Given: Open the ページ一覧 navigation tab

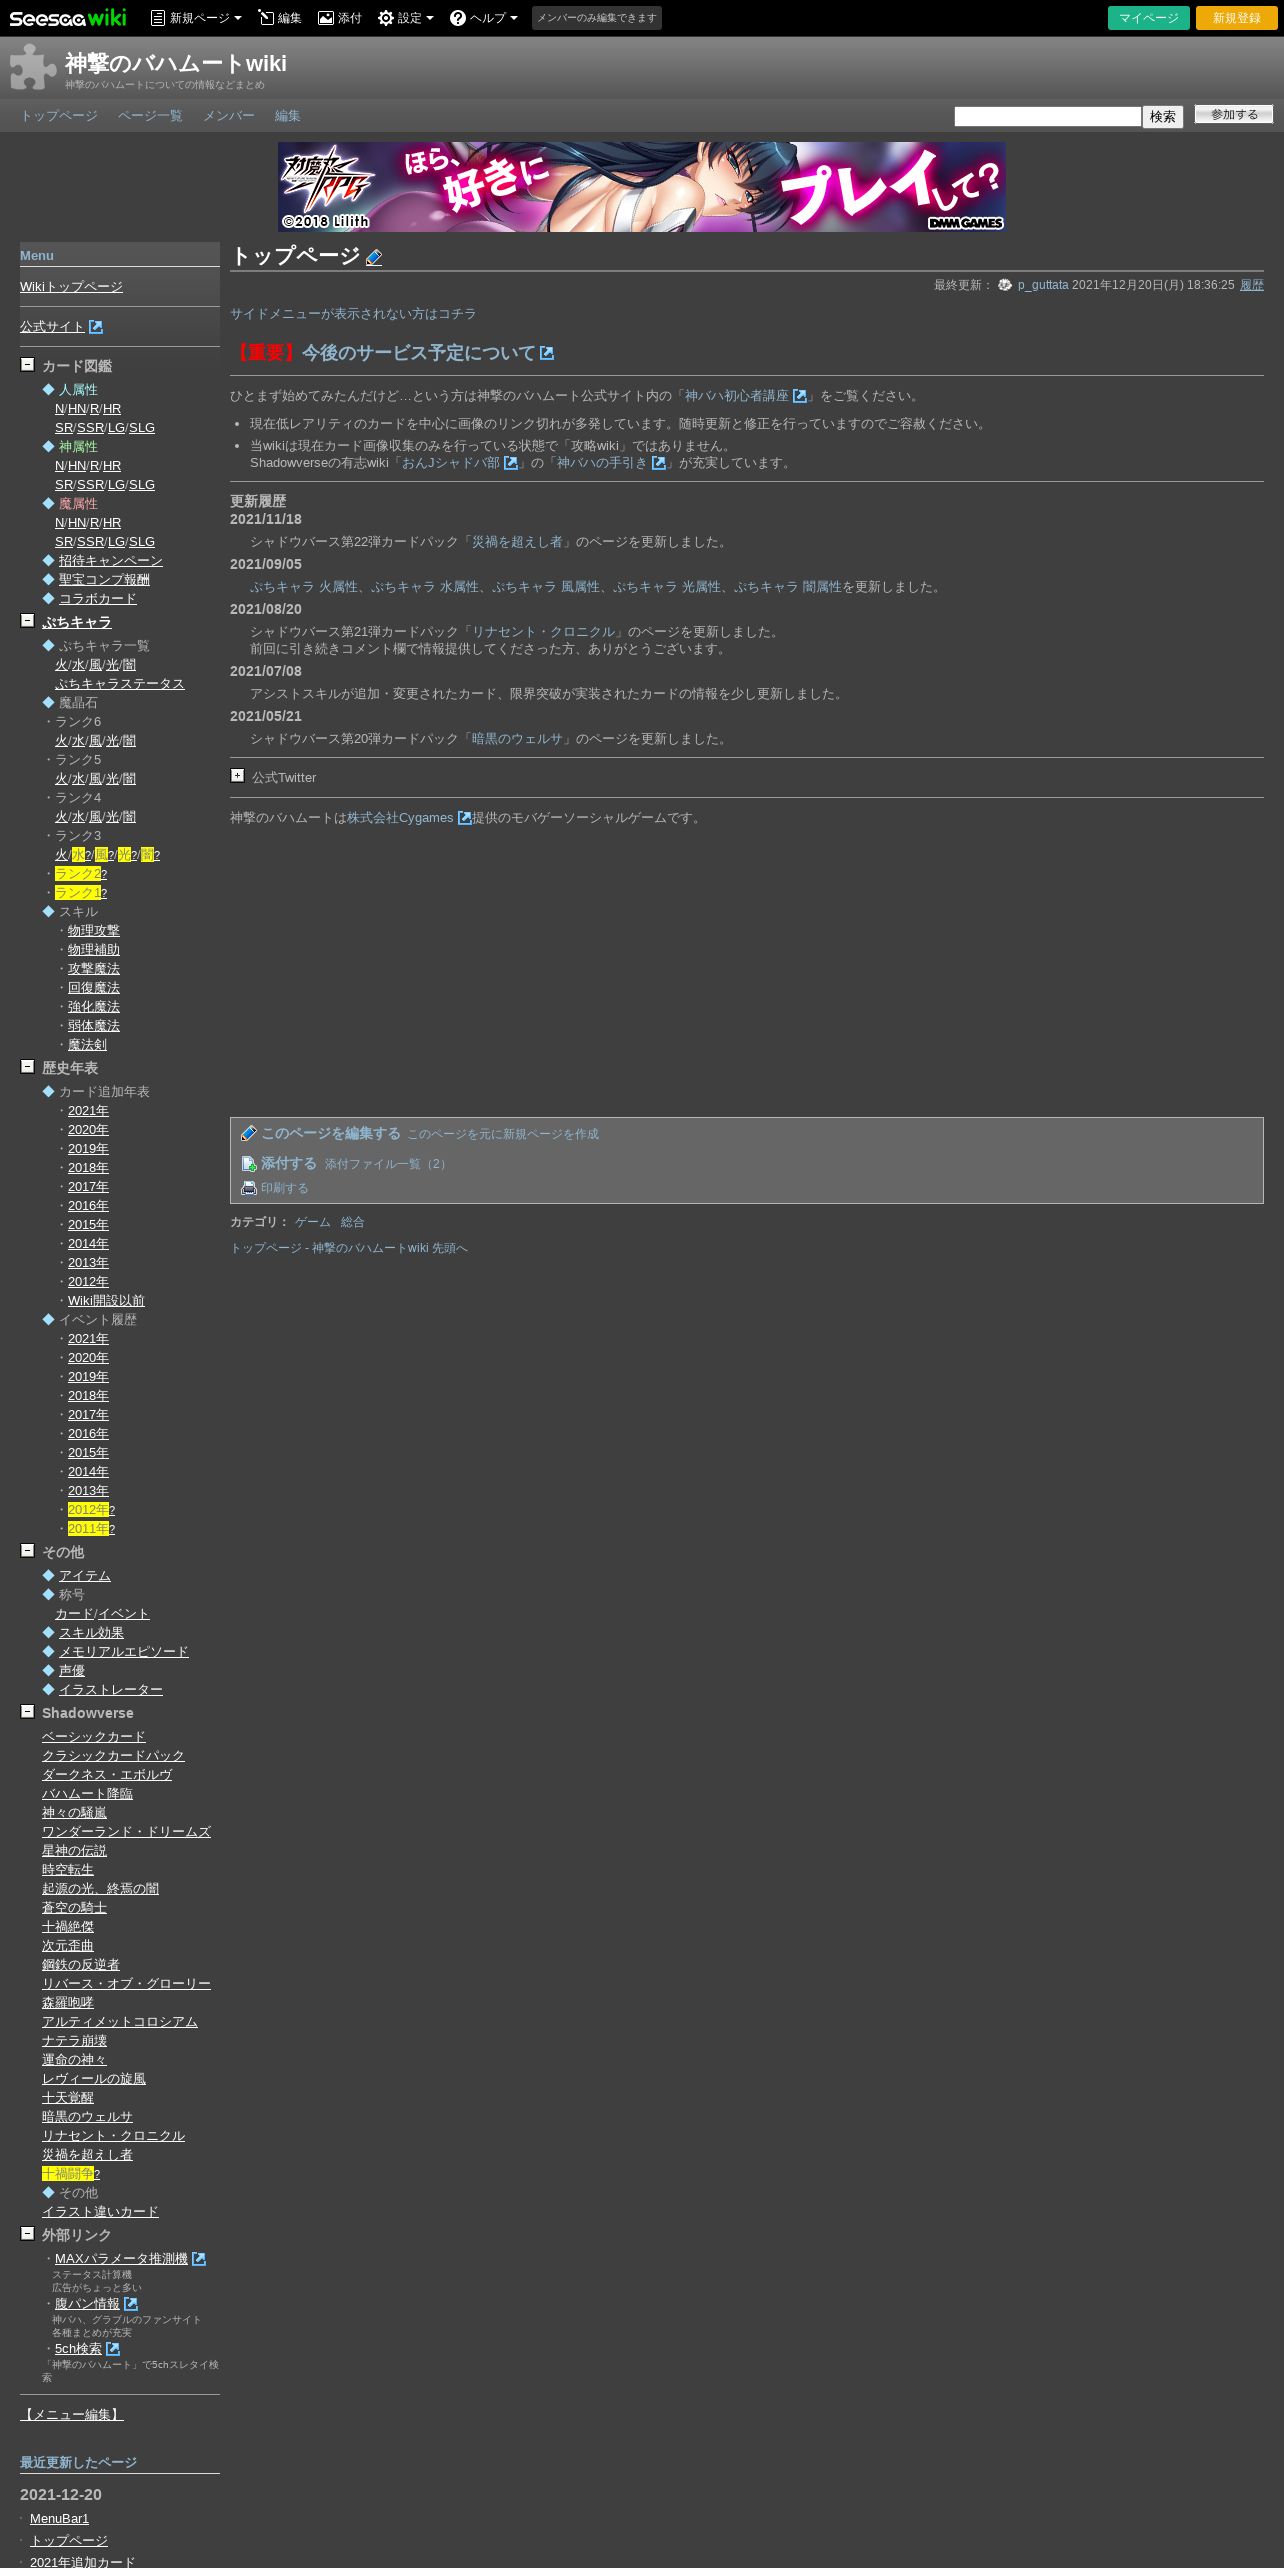Looking at the screenshot, I should pos(150,116).
